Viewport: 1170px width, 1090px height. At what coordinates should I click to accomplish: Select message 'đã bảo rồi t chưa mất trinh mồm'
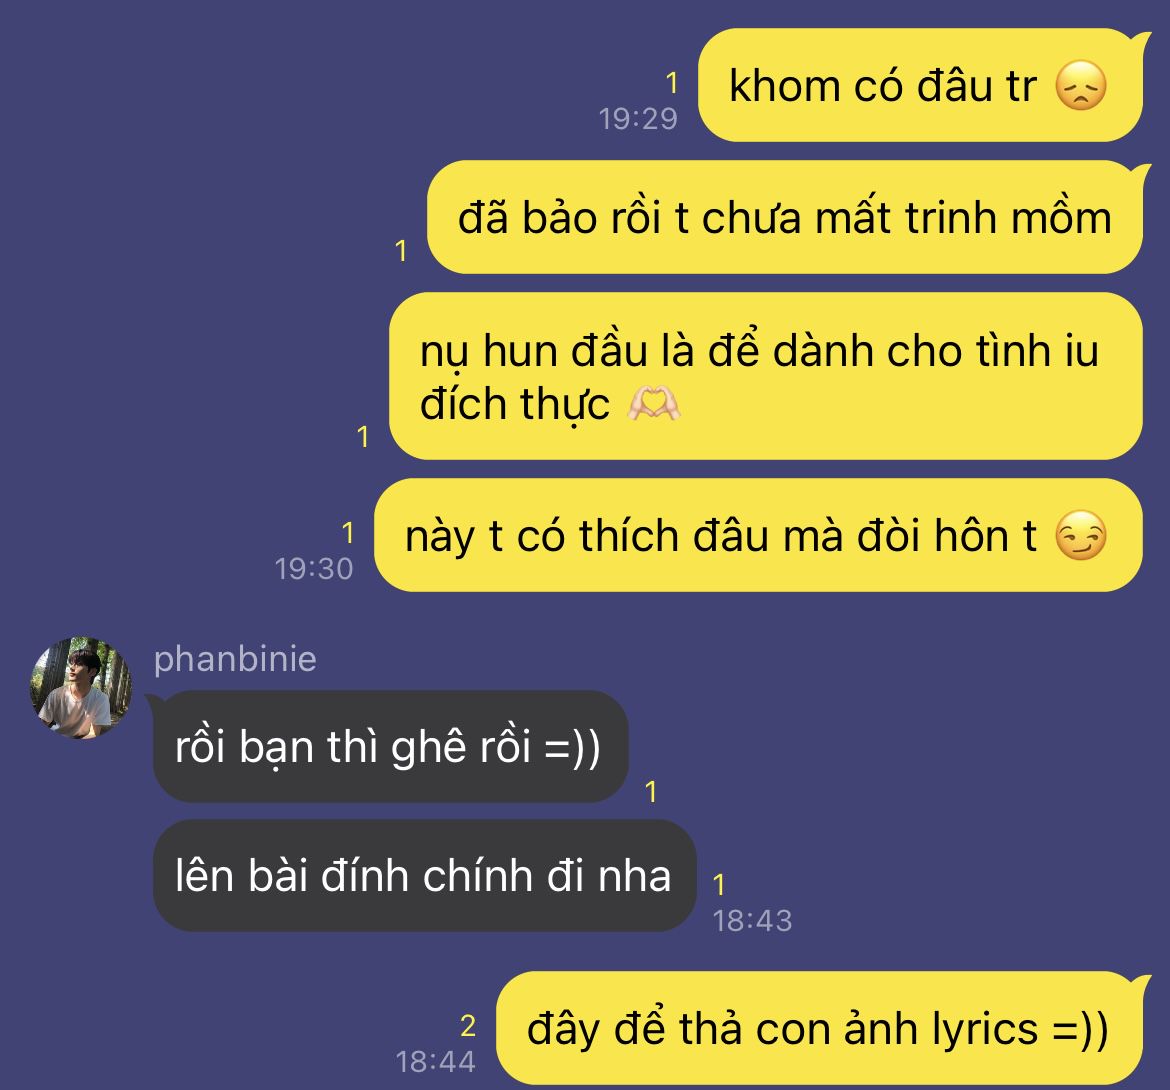[785, 217]
